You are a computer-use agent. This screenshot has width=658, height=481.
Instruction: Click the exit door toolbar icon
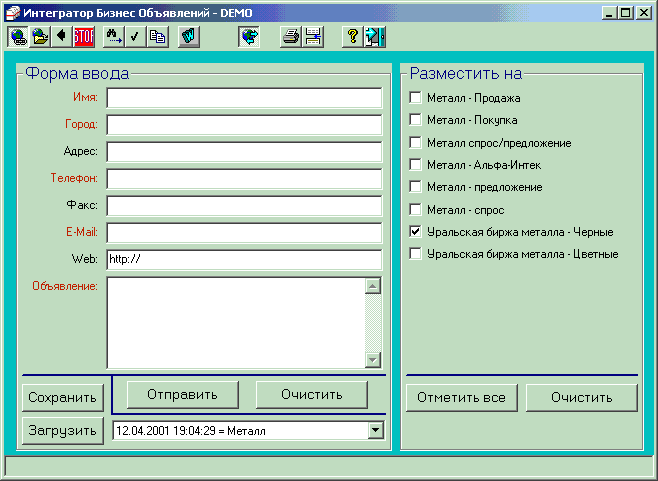click(375, 37)
